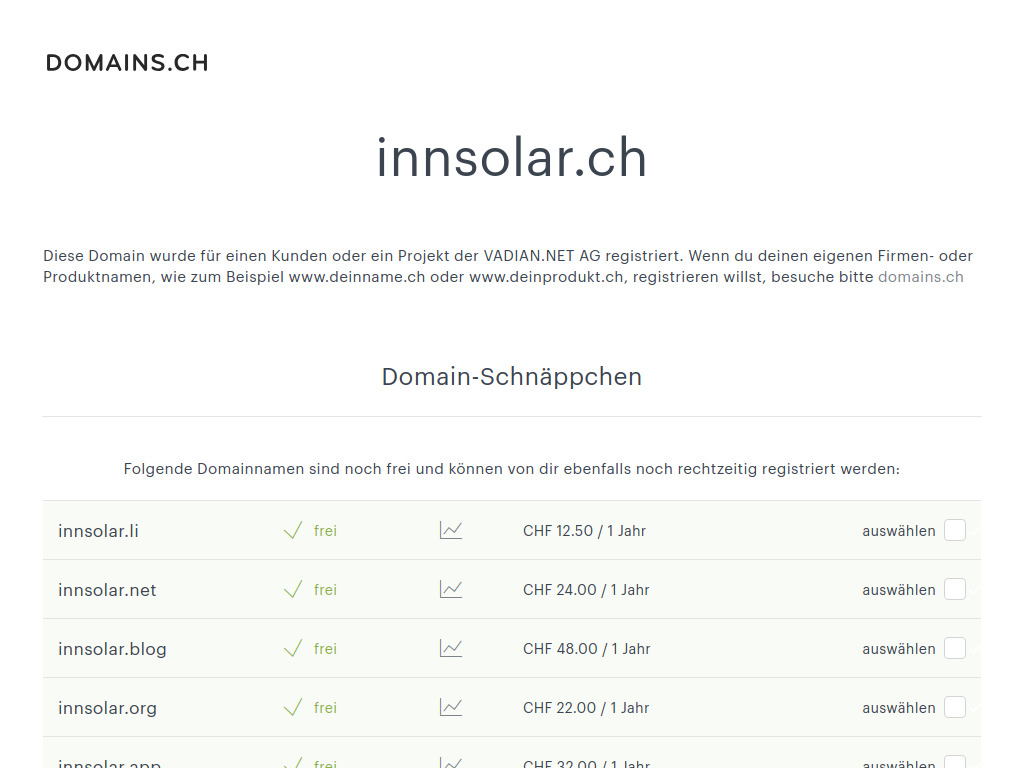Click the innsolar.org domain name

pyautogui.click(x=107, y=707)
